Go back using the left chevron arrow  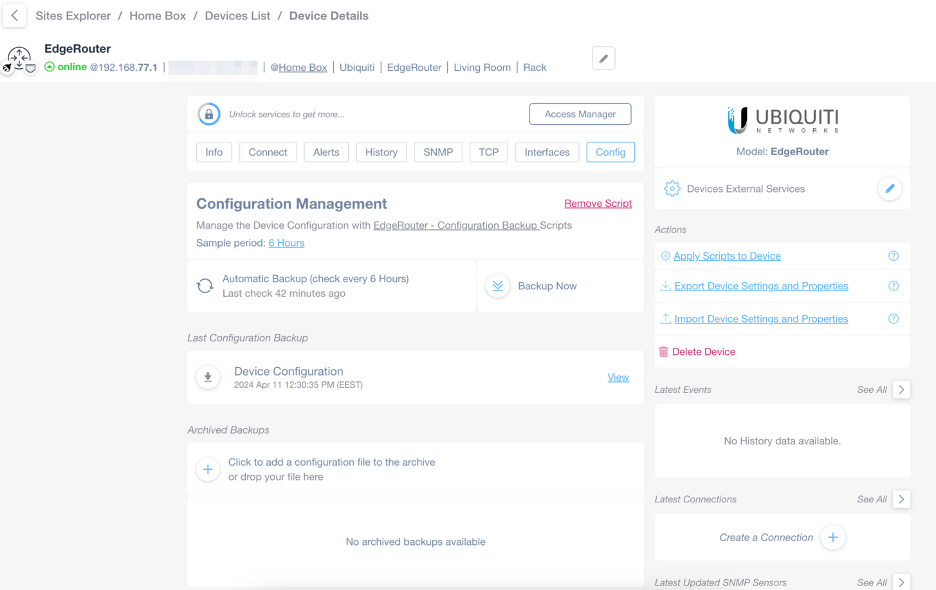[14, 16]
